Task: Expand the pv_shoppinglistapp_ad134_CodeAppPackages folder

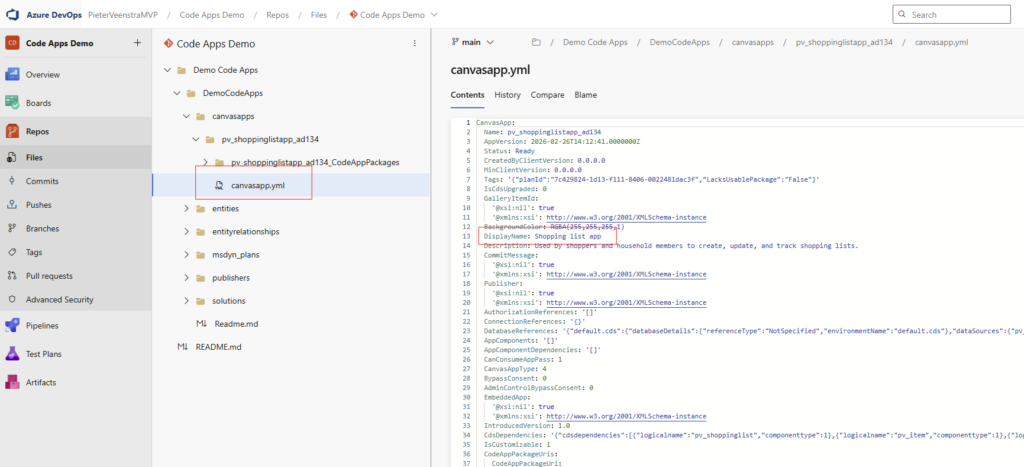Action: click(205, 162)
